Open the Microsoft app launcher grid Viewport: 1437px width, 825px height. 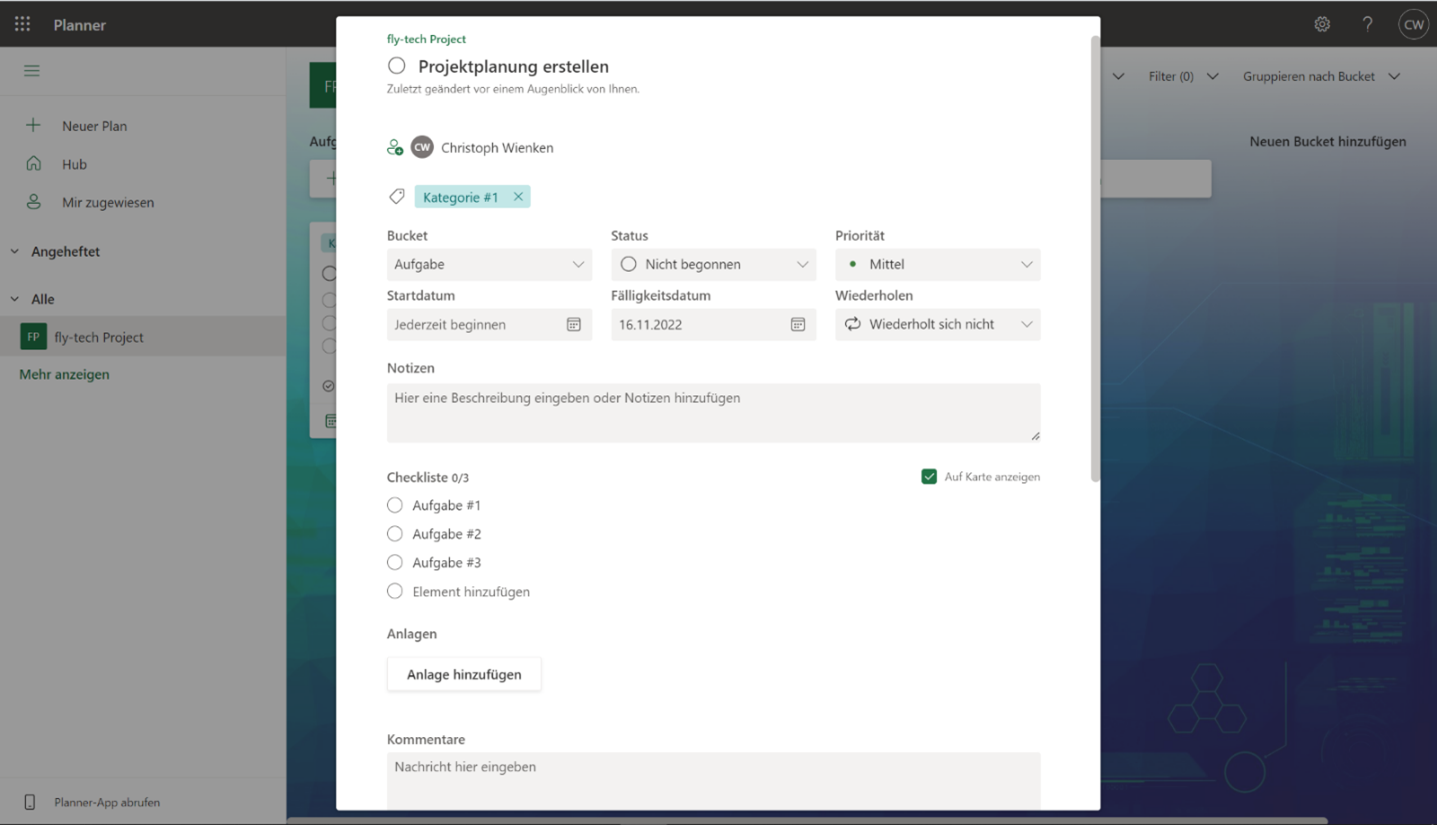coord(22,24)
